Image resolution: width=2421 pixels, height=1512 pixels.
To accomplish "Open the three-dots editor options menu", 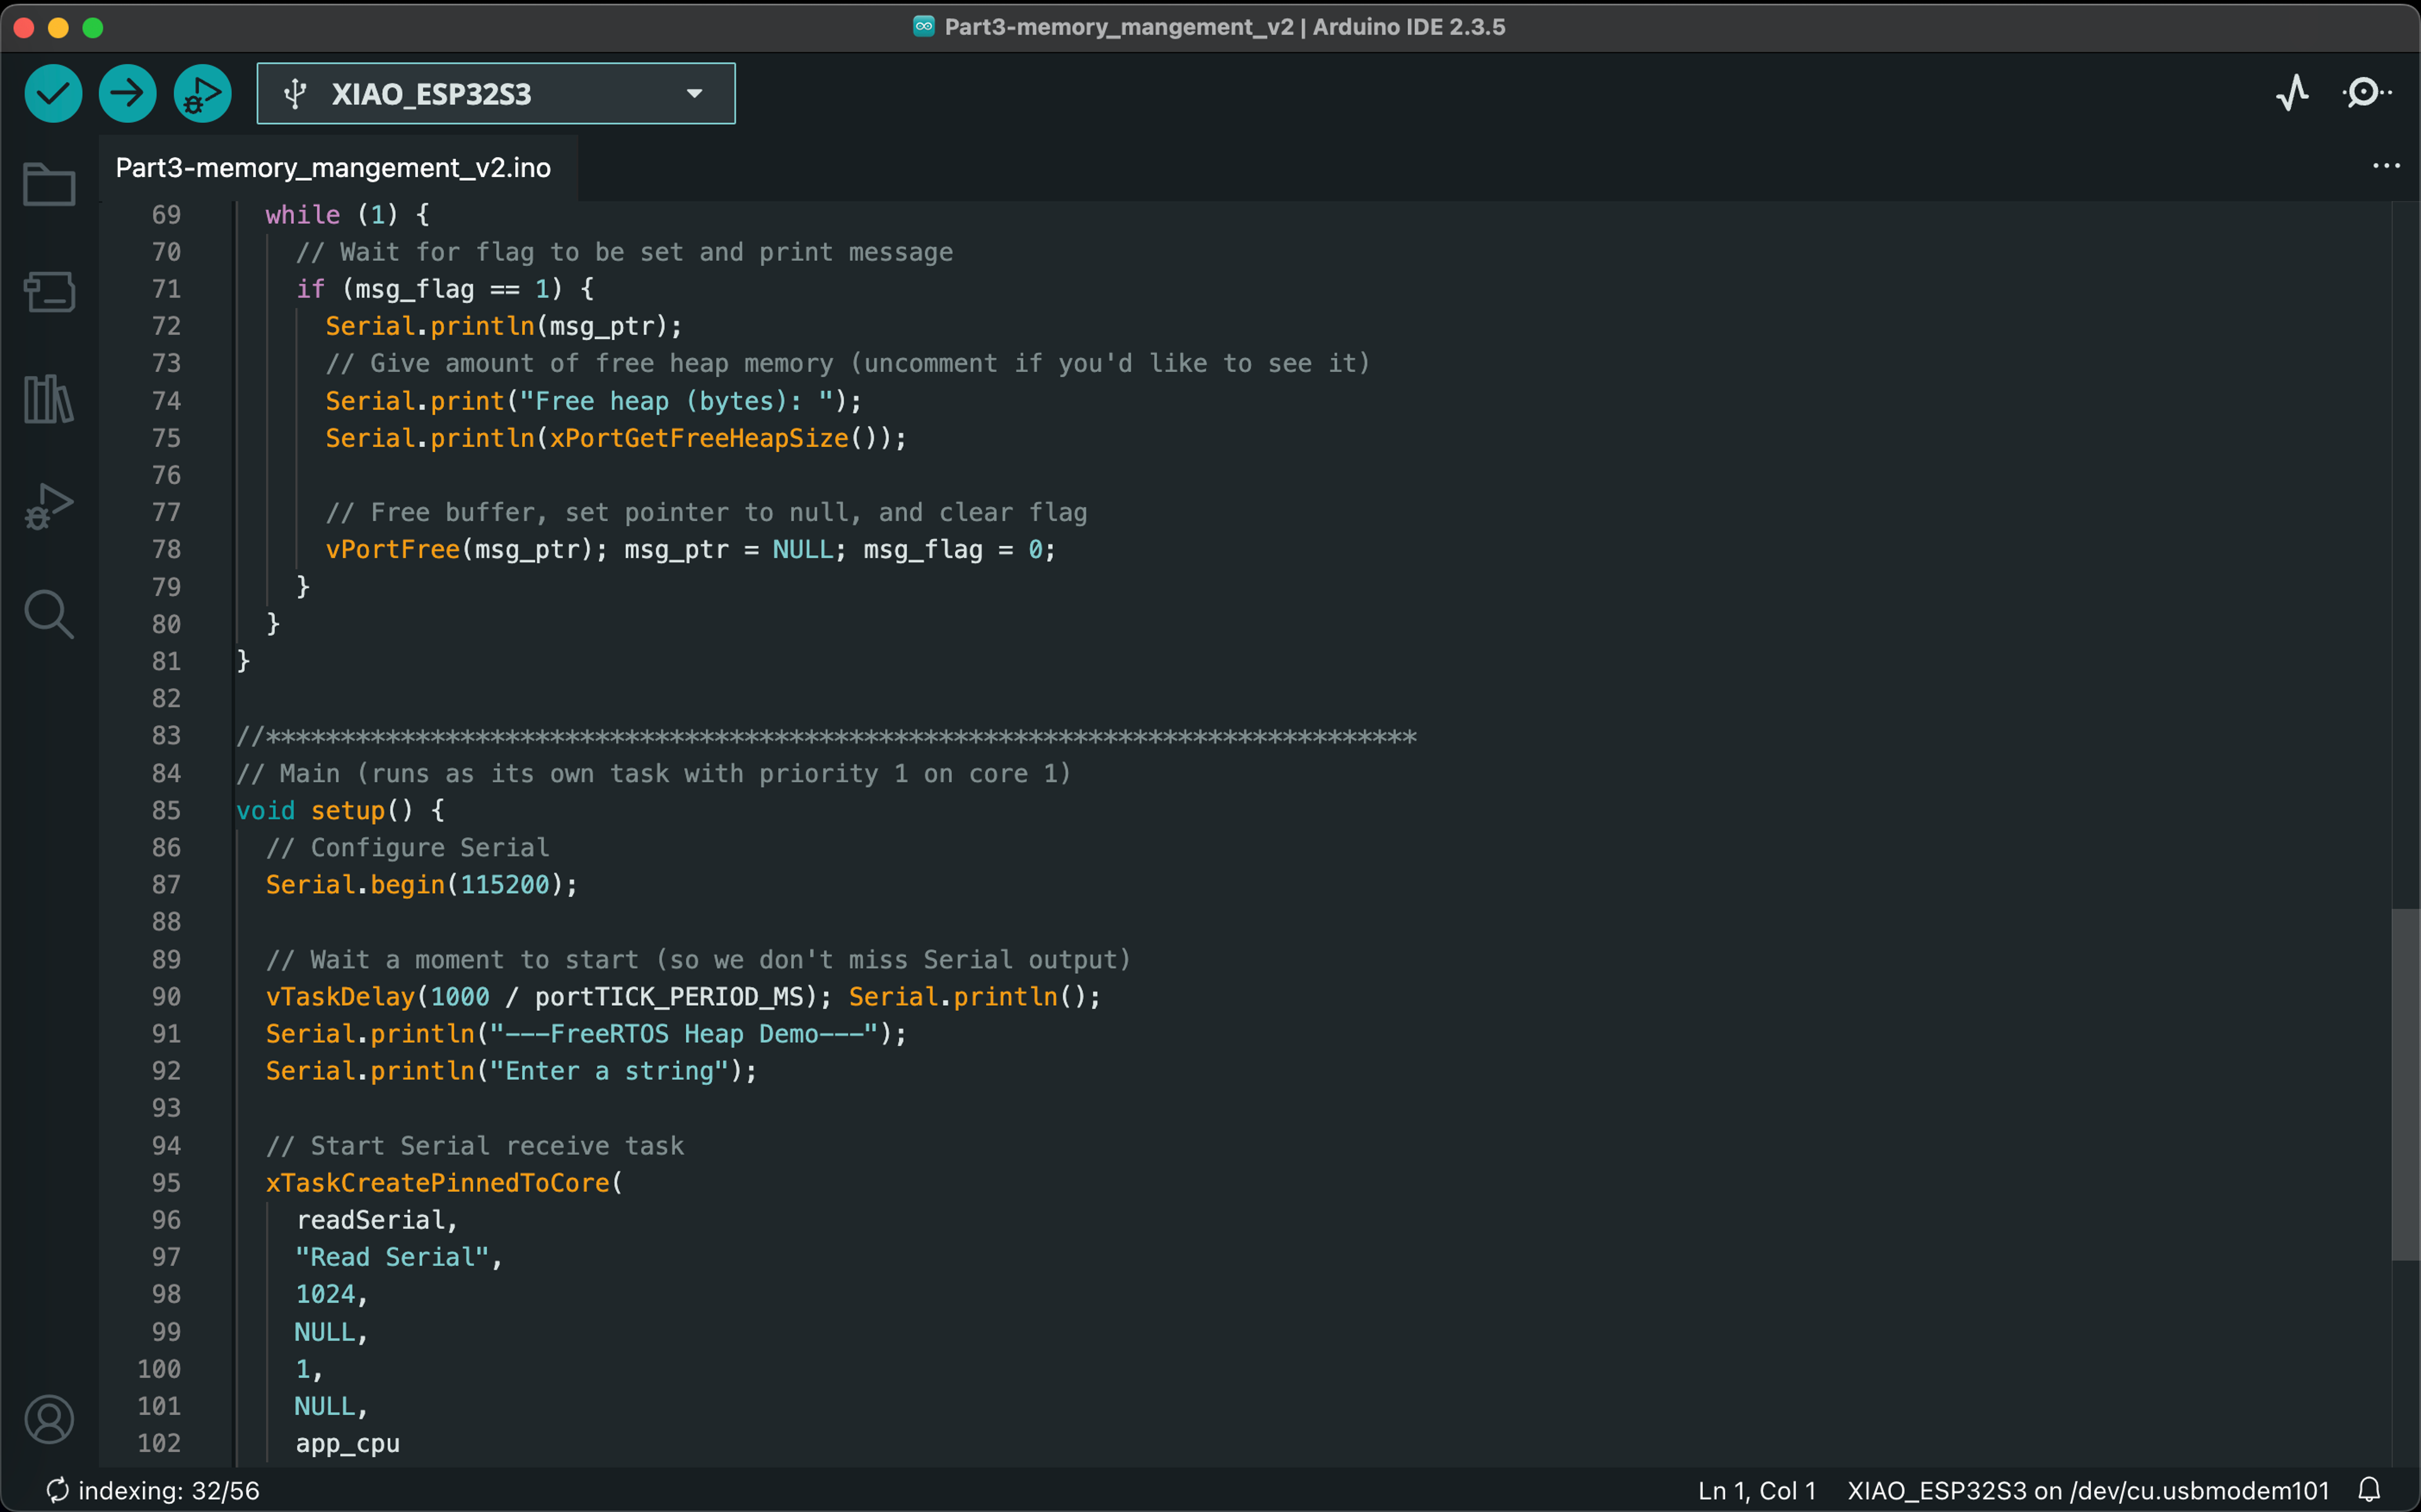I will pos(2386,167).
